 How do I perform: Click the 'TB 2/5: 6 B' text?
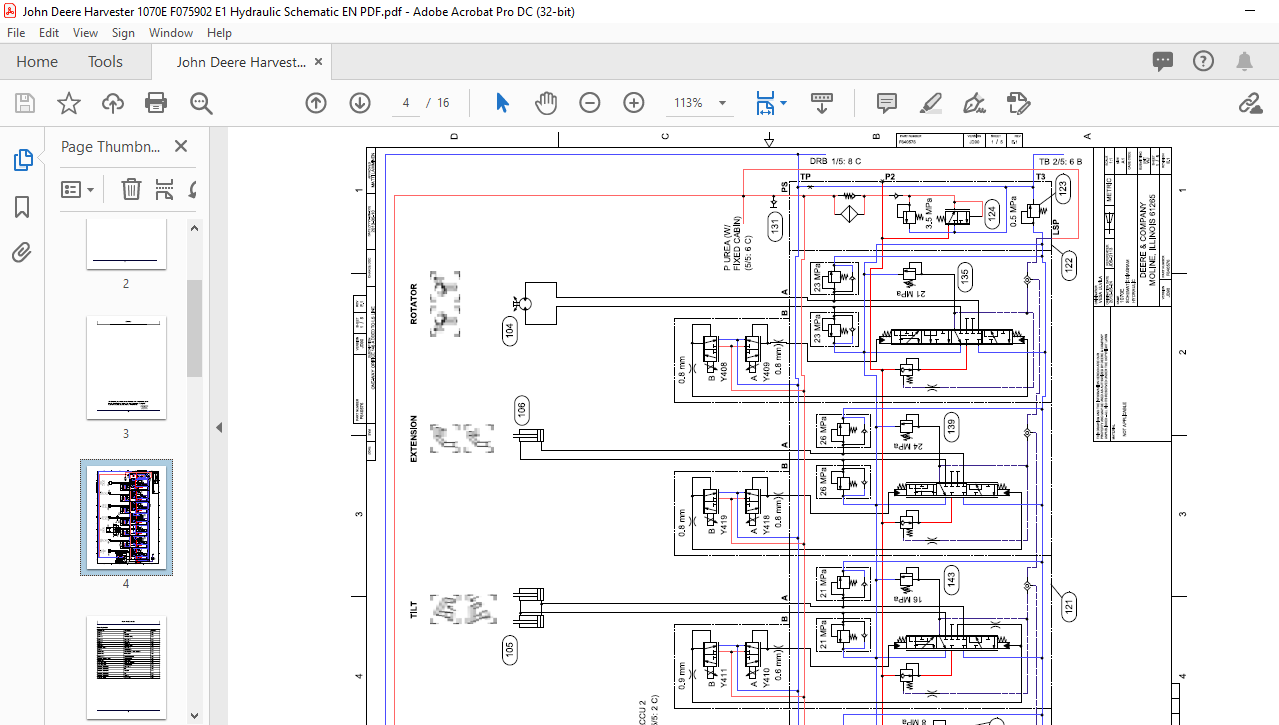click(x=1060, y=161)
